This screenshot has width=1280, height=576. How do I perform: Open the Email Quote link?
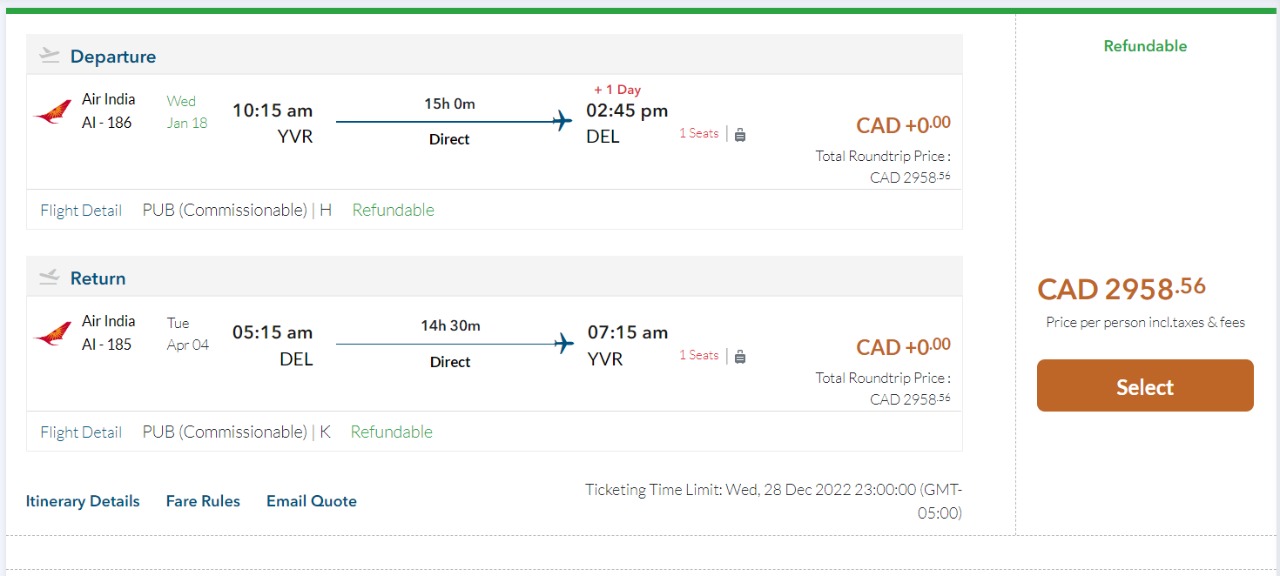click(311, 501)
